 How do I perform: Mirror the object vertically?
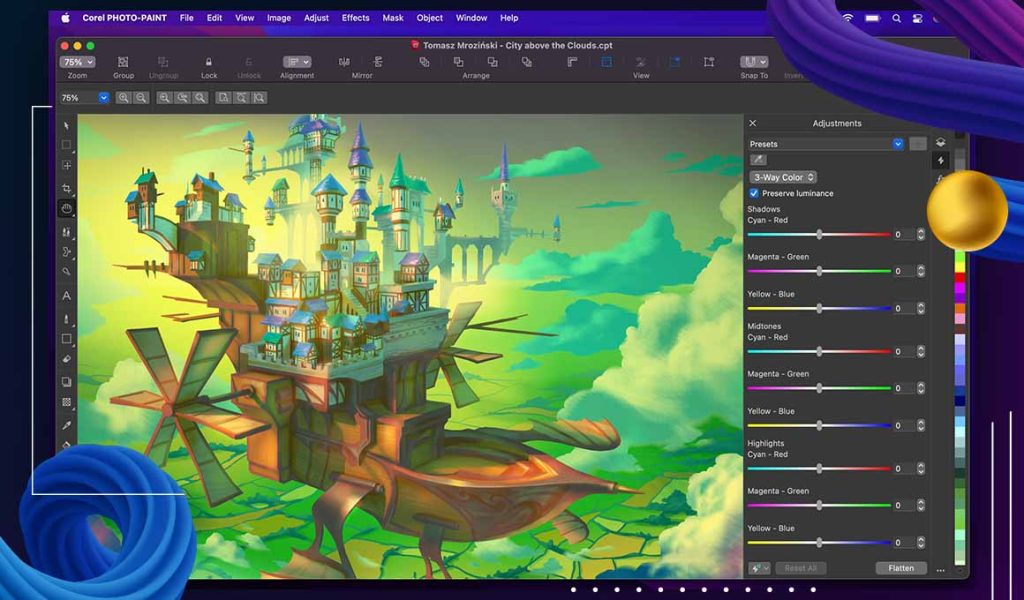pyautogui.click(x=377, y=62)
